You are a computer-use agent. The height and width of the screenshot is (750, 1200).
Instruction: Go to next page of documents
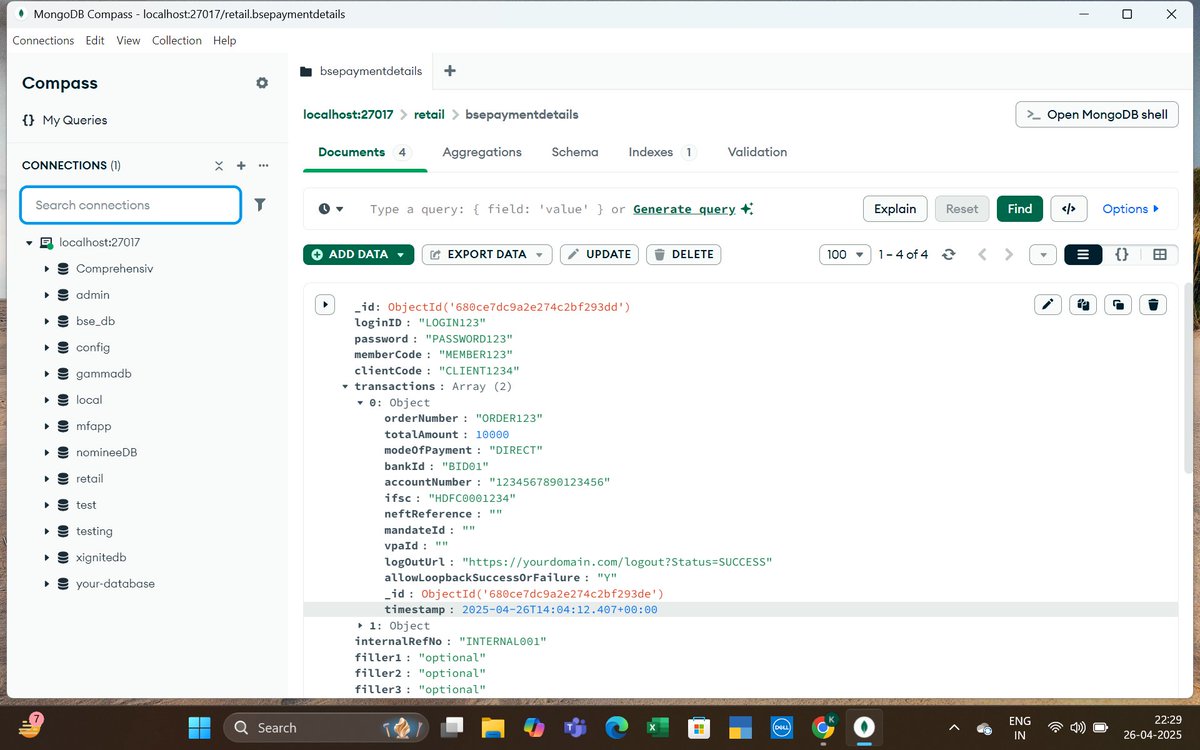(1009, 255)
